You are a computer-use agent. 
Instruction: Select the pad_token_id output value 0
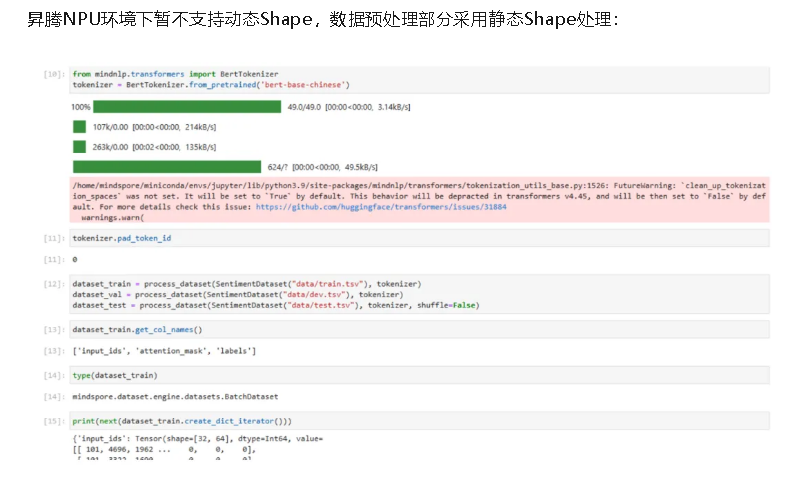[75, 260]
